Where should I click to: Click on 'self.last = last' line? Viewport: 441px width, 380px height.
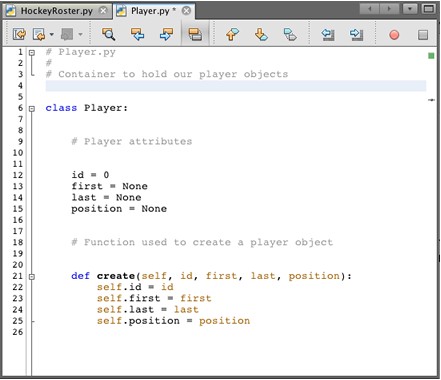pyautogui.click(x=148, y=309)
